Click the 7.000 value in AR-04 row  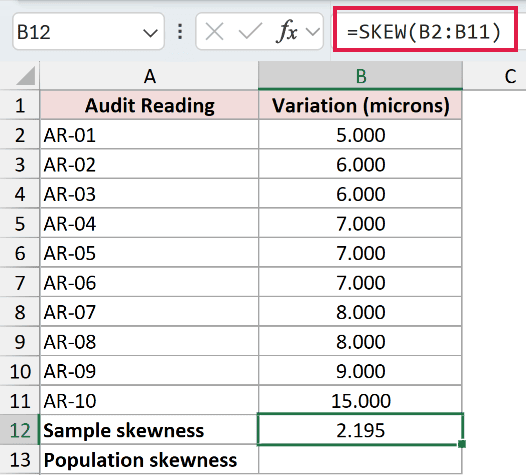point(360,223)
